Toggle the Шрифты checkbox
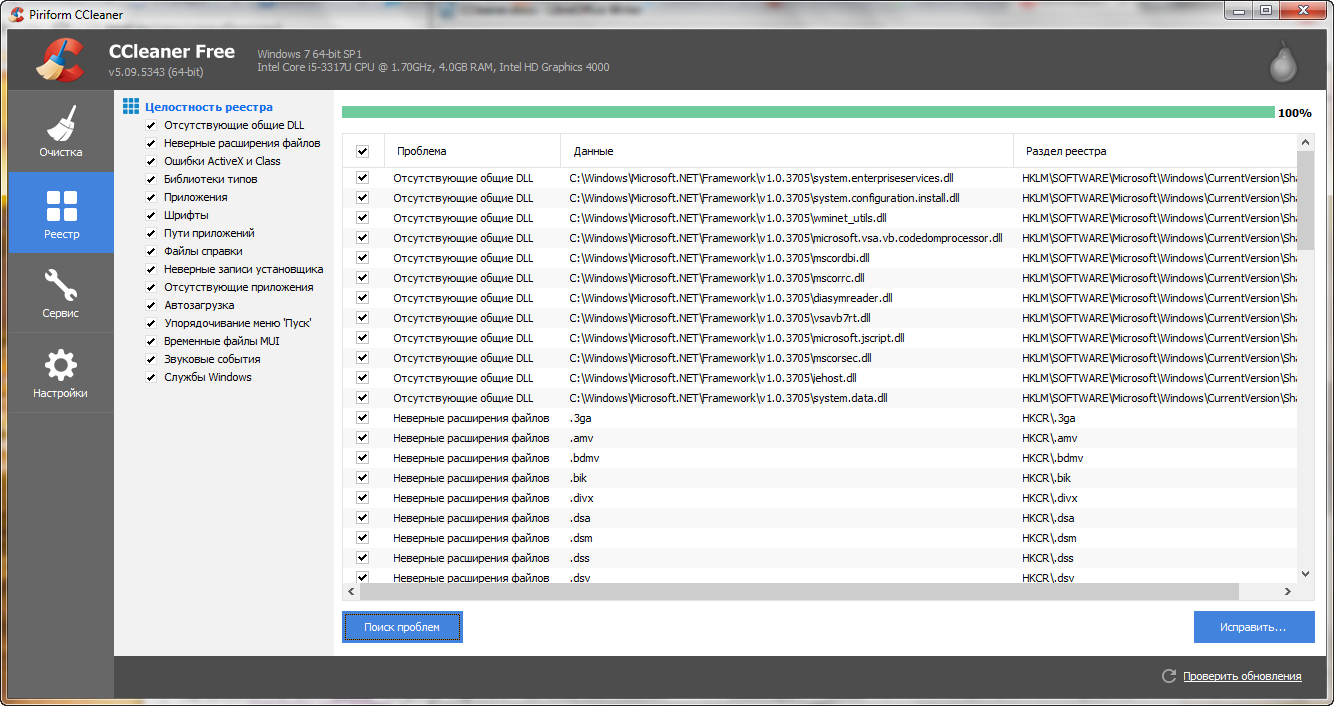1334x706 pixels. click(x=151, y=215)
